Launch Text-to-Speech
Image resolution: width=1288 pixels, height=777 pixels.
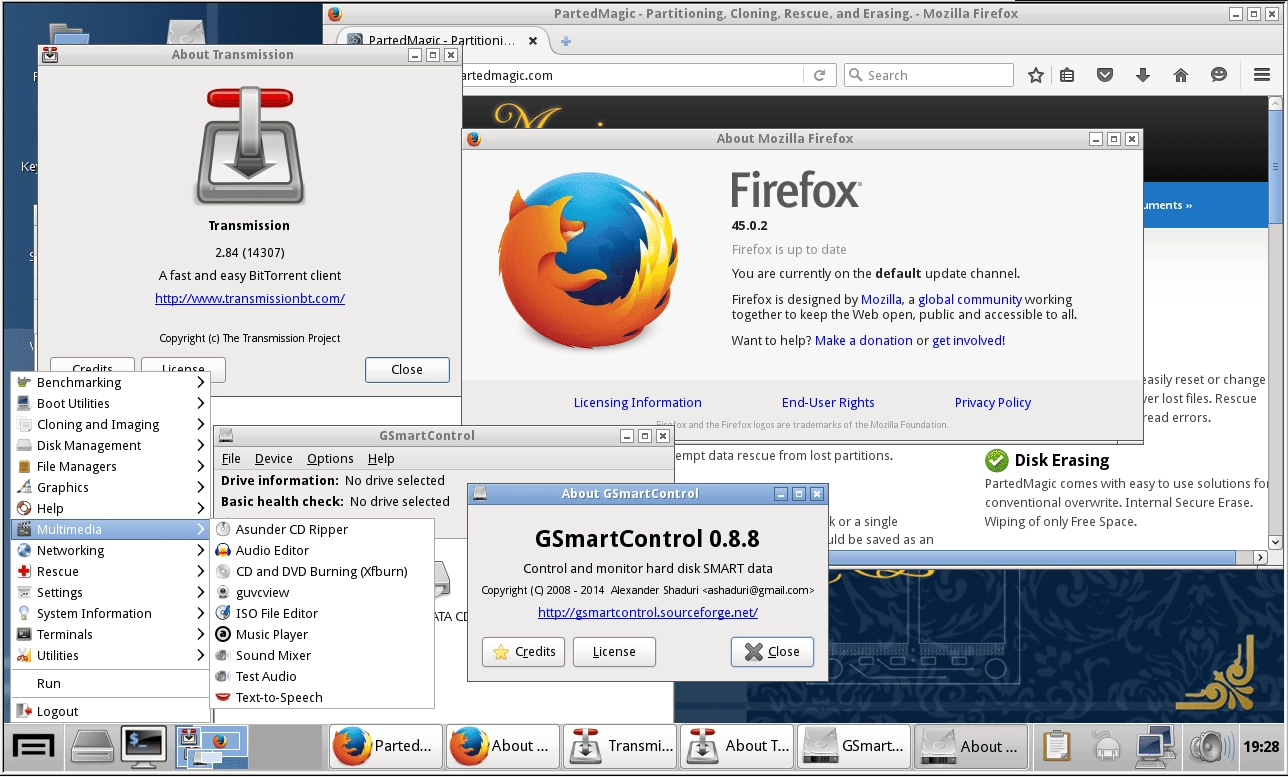[x=323, y=697]
